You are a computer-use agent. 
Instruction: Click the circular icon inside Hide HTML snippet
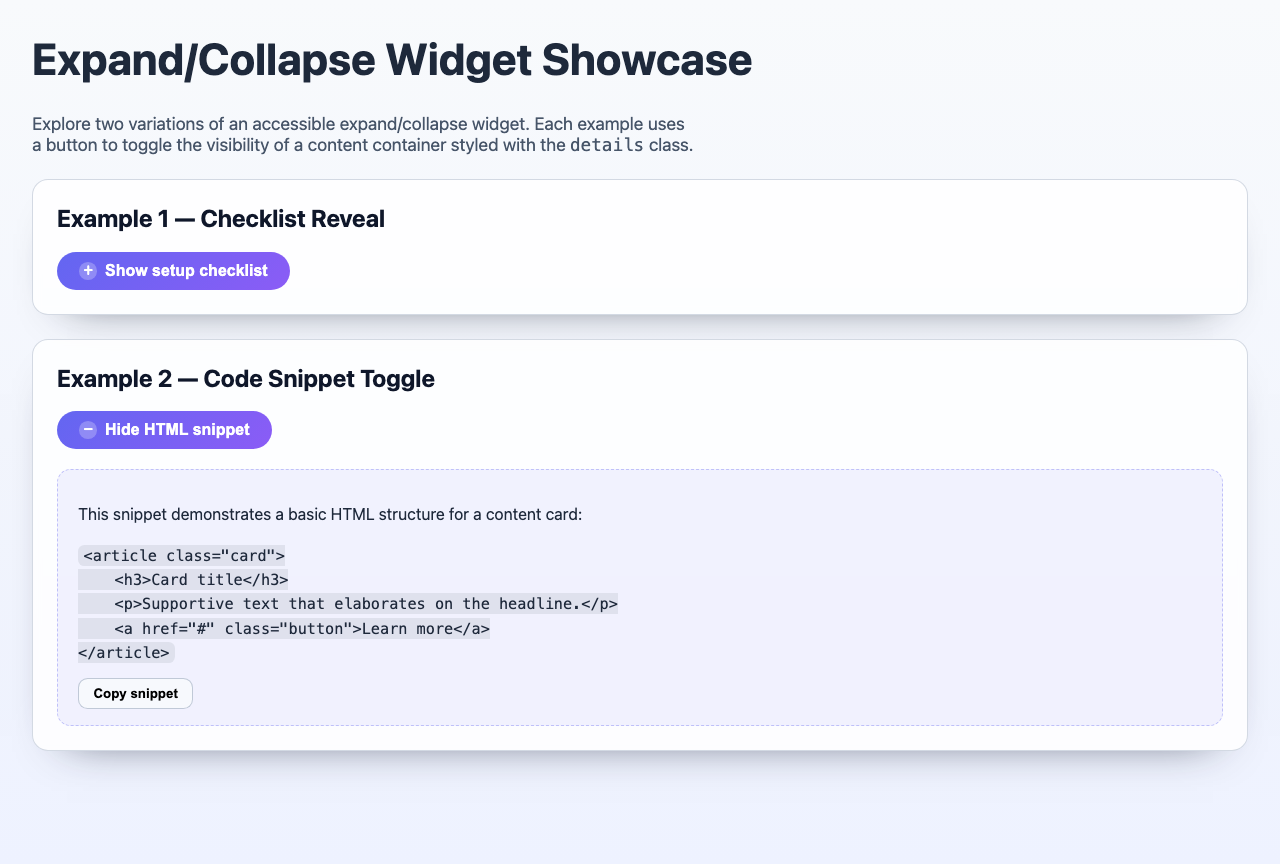click(x=88, y=429)
